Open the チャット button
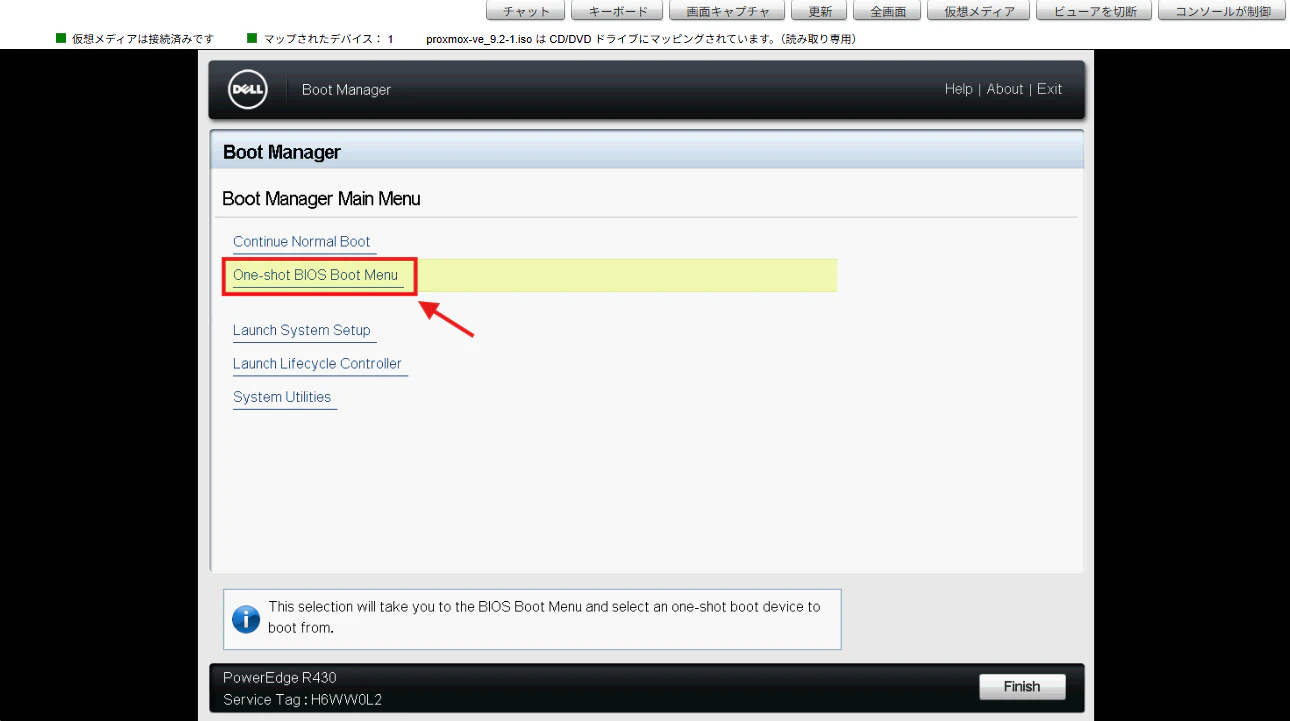 tap(525, 11)
